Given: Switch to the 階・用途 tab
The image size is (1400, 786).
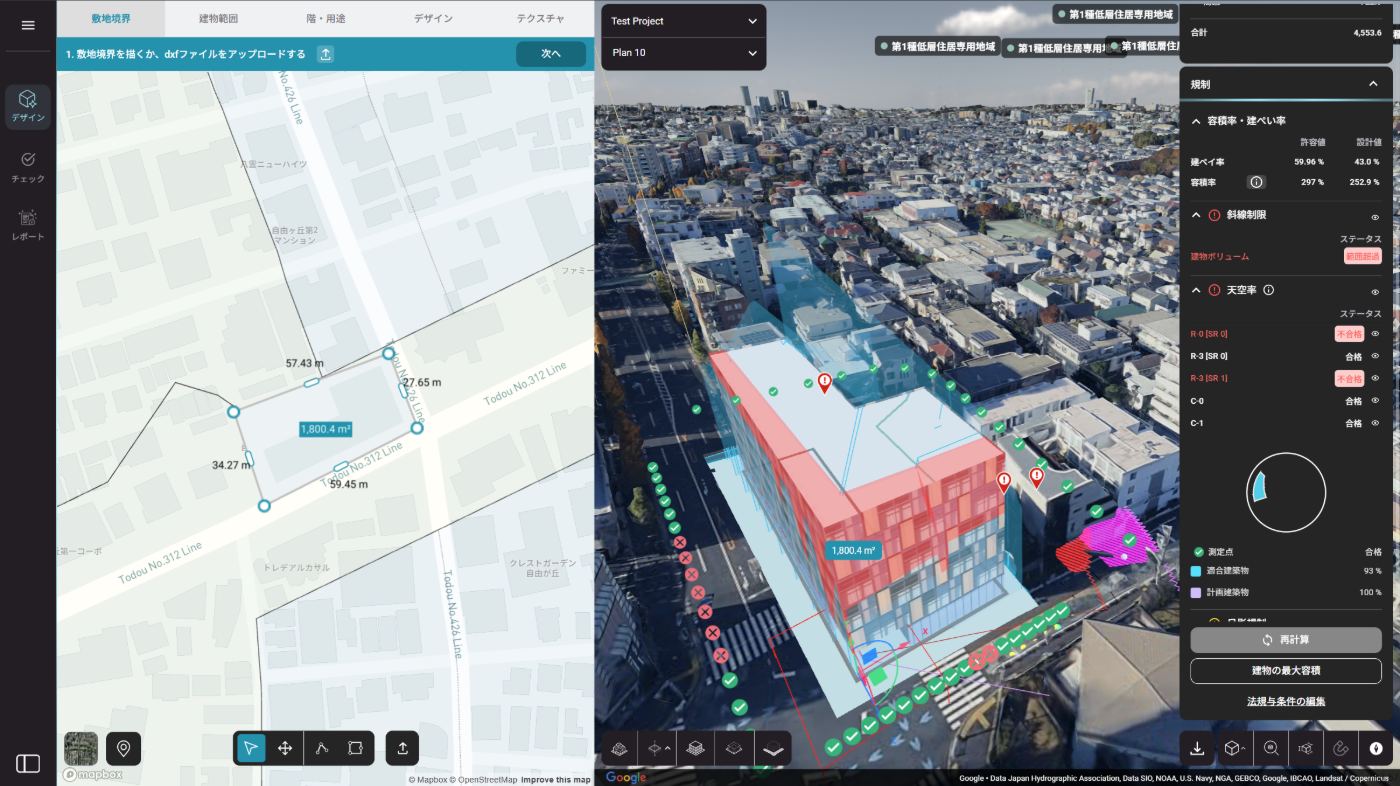Looking at the screenshot, I should (x=325, y=19).
